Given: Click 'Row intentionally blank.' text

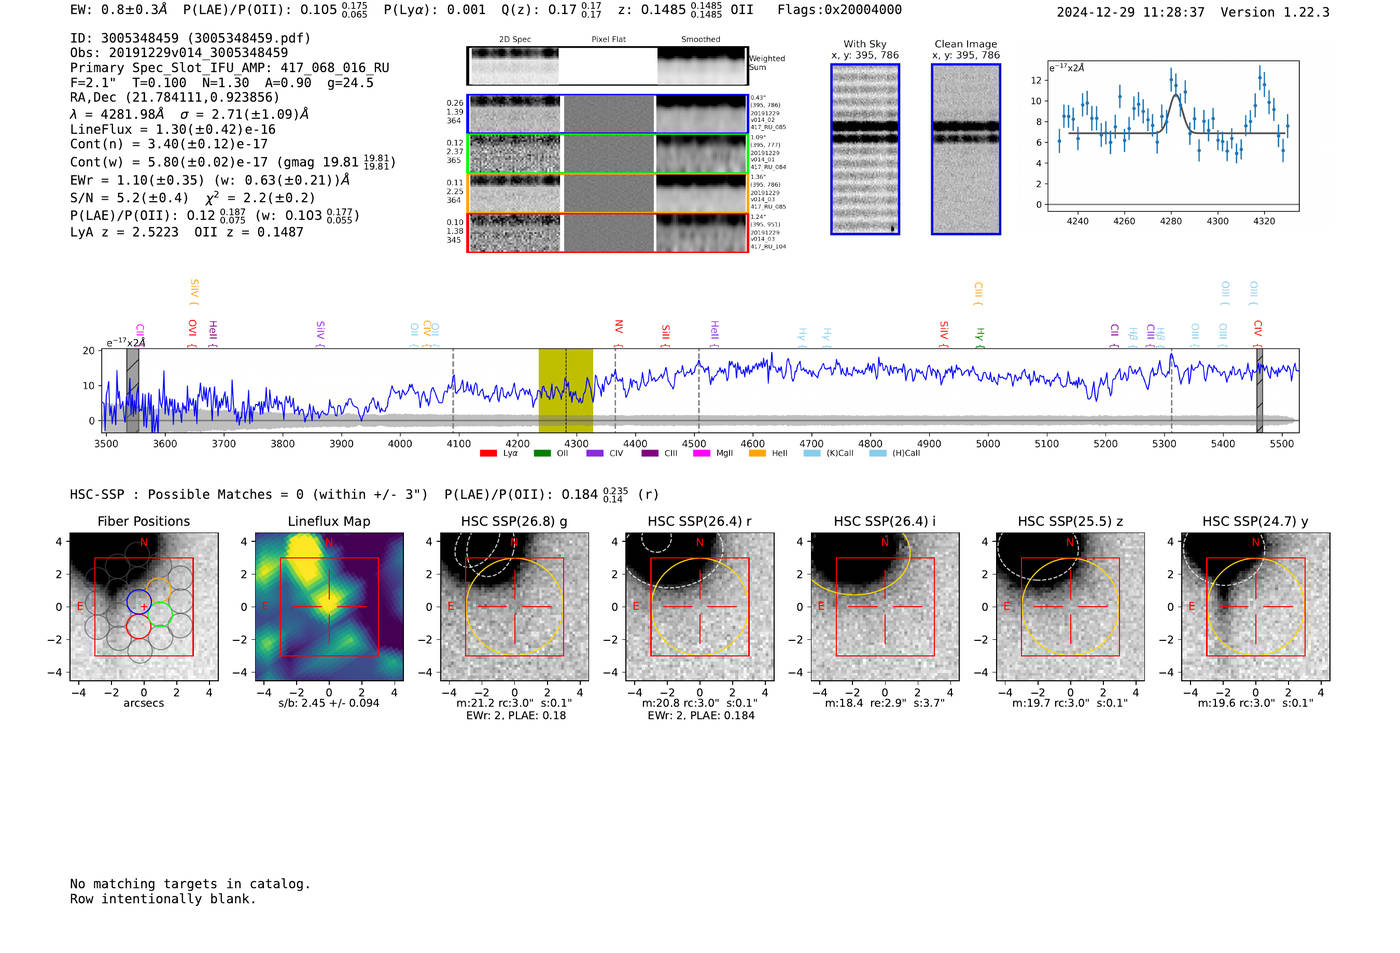Looking at the screenshot, I should (x=163, y=899).
